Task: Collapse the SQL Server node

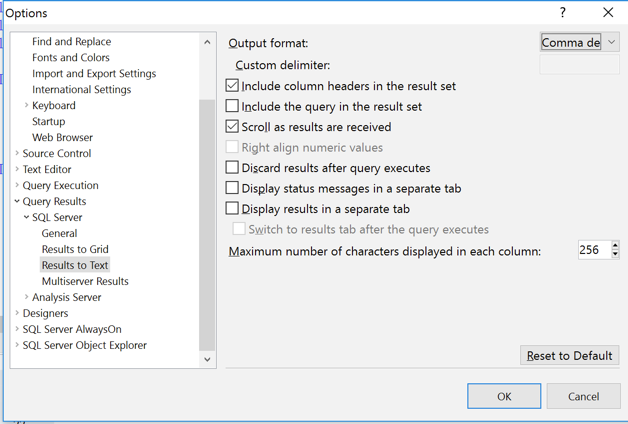Action: (x=26, y=217)
